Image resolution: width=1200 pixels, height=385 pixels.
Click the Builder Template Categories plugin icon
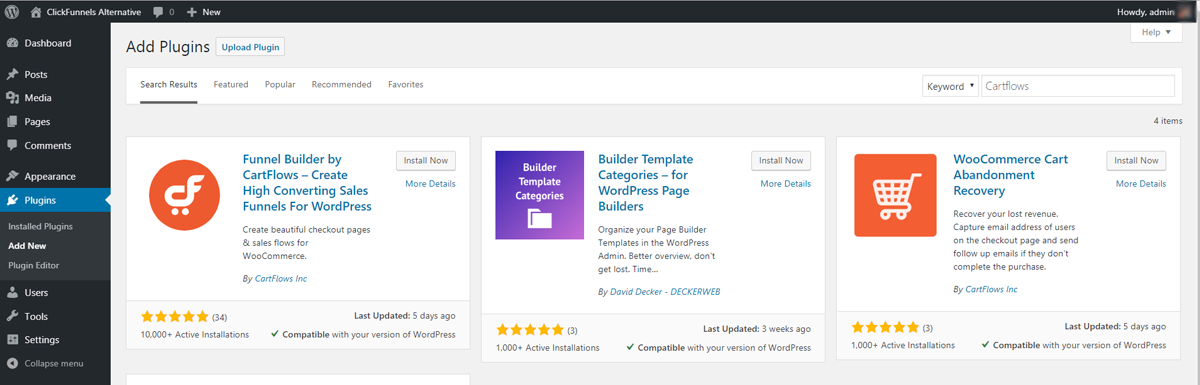539,195
